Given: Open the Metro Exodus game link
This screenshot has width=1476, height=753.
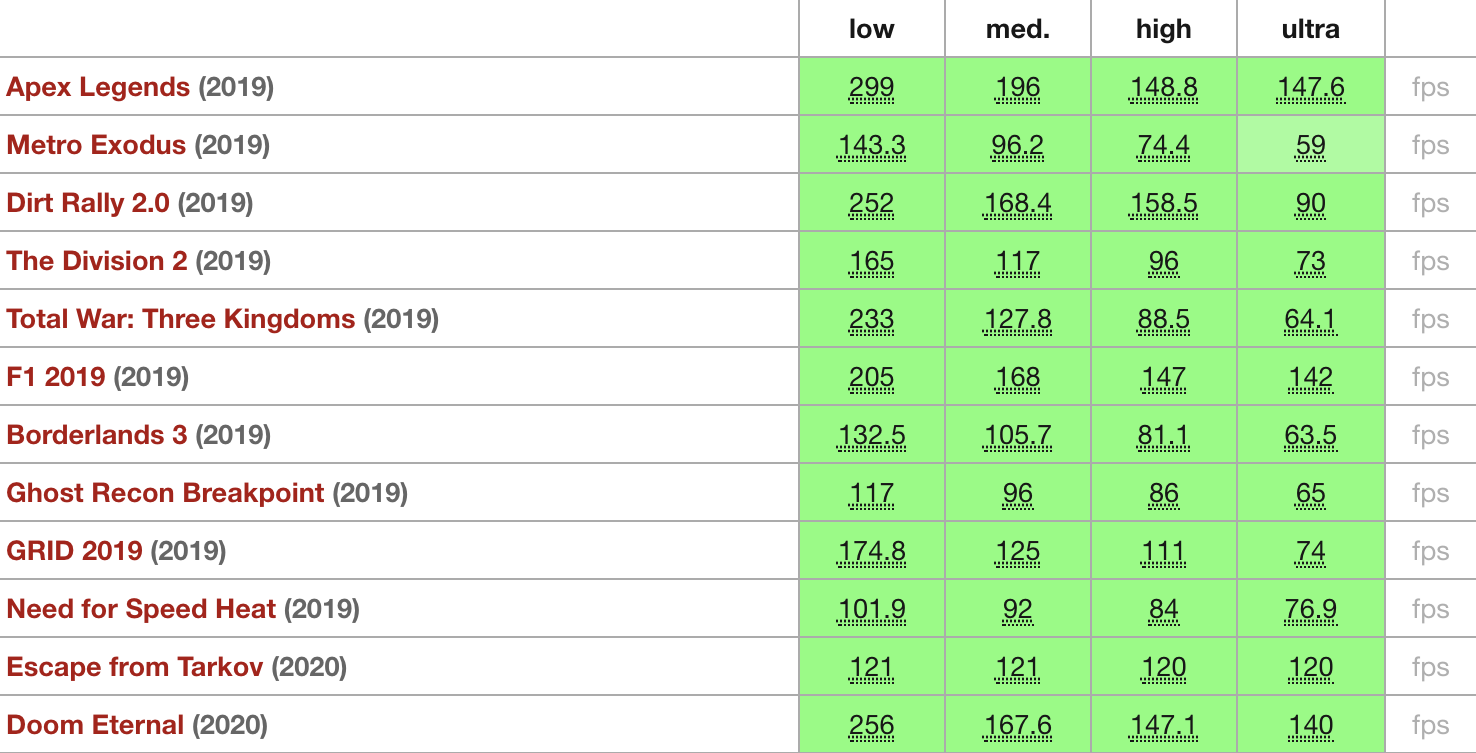Looking at the screenshot, I should [96, 145].
